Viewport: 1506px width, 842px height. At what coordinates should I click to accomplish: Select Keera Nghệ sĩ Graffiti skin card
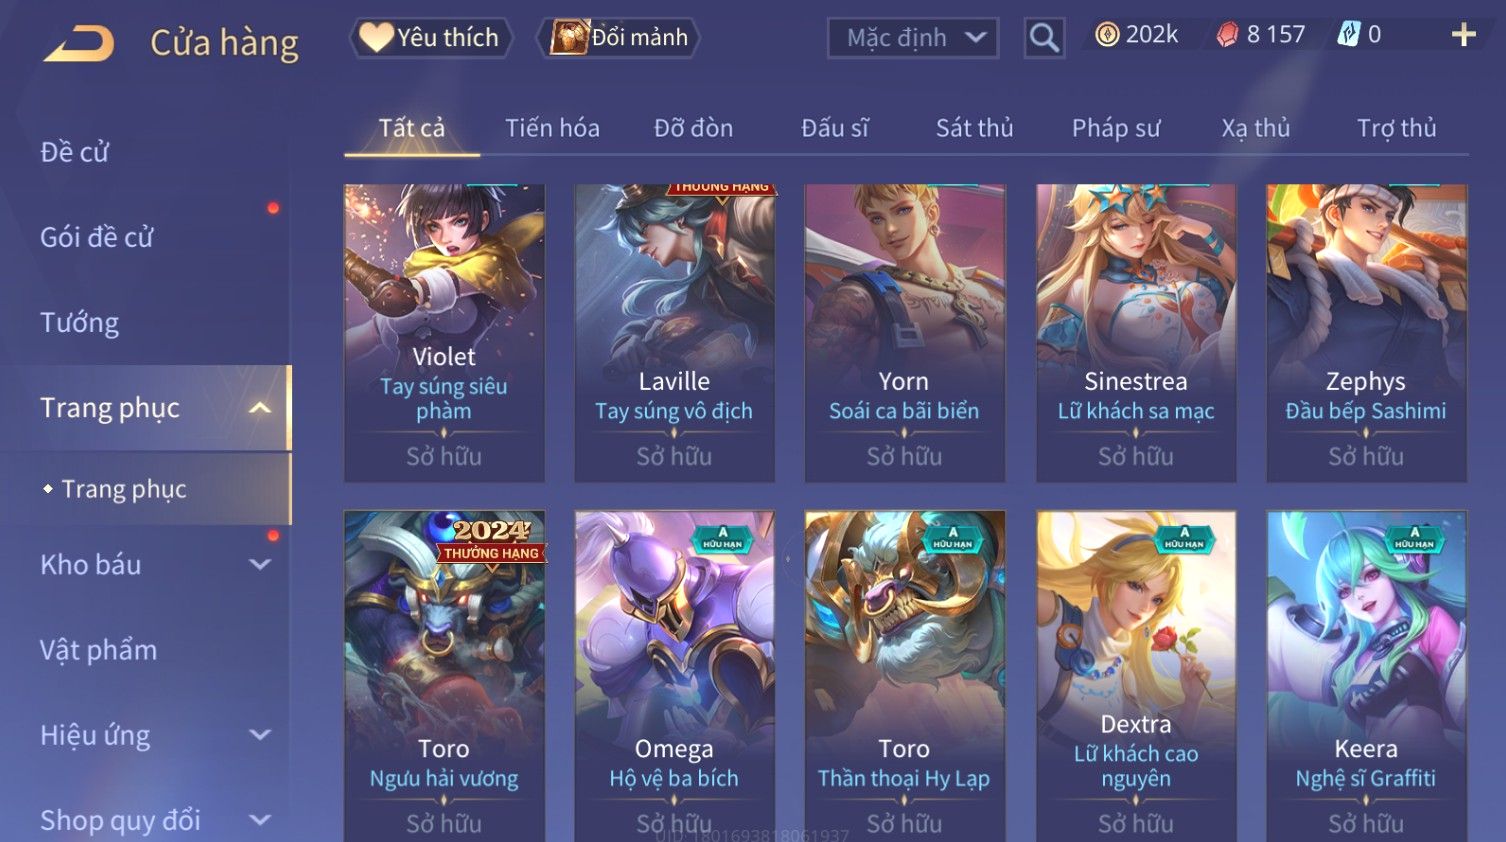pyautogui.click(x=1366, y=676)
